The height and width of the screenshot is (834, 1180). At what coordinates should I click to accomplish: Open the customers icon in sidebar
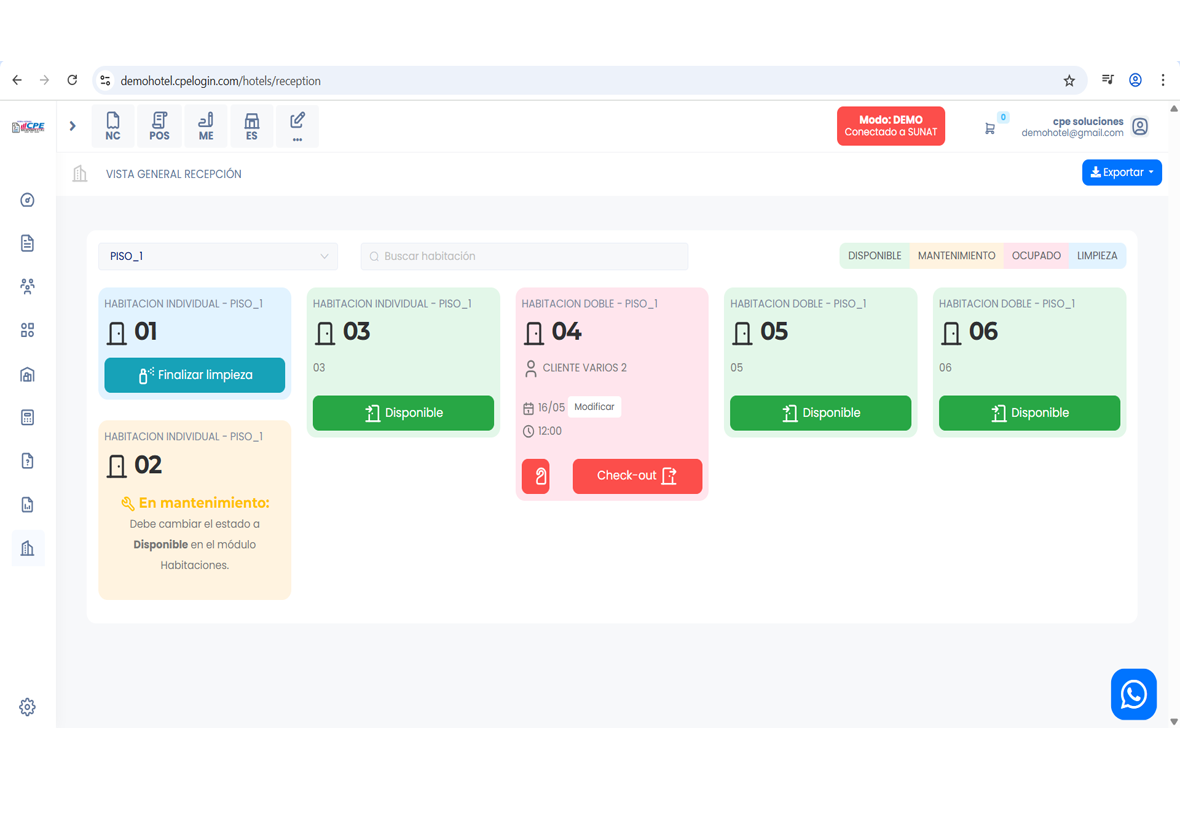tap(27, 287)
